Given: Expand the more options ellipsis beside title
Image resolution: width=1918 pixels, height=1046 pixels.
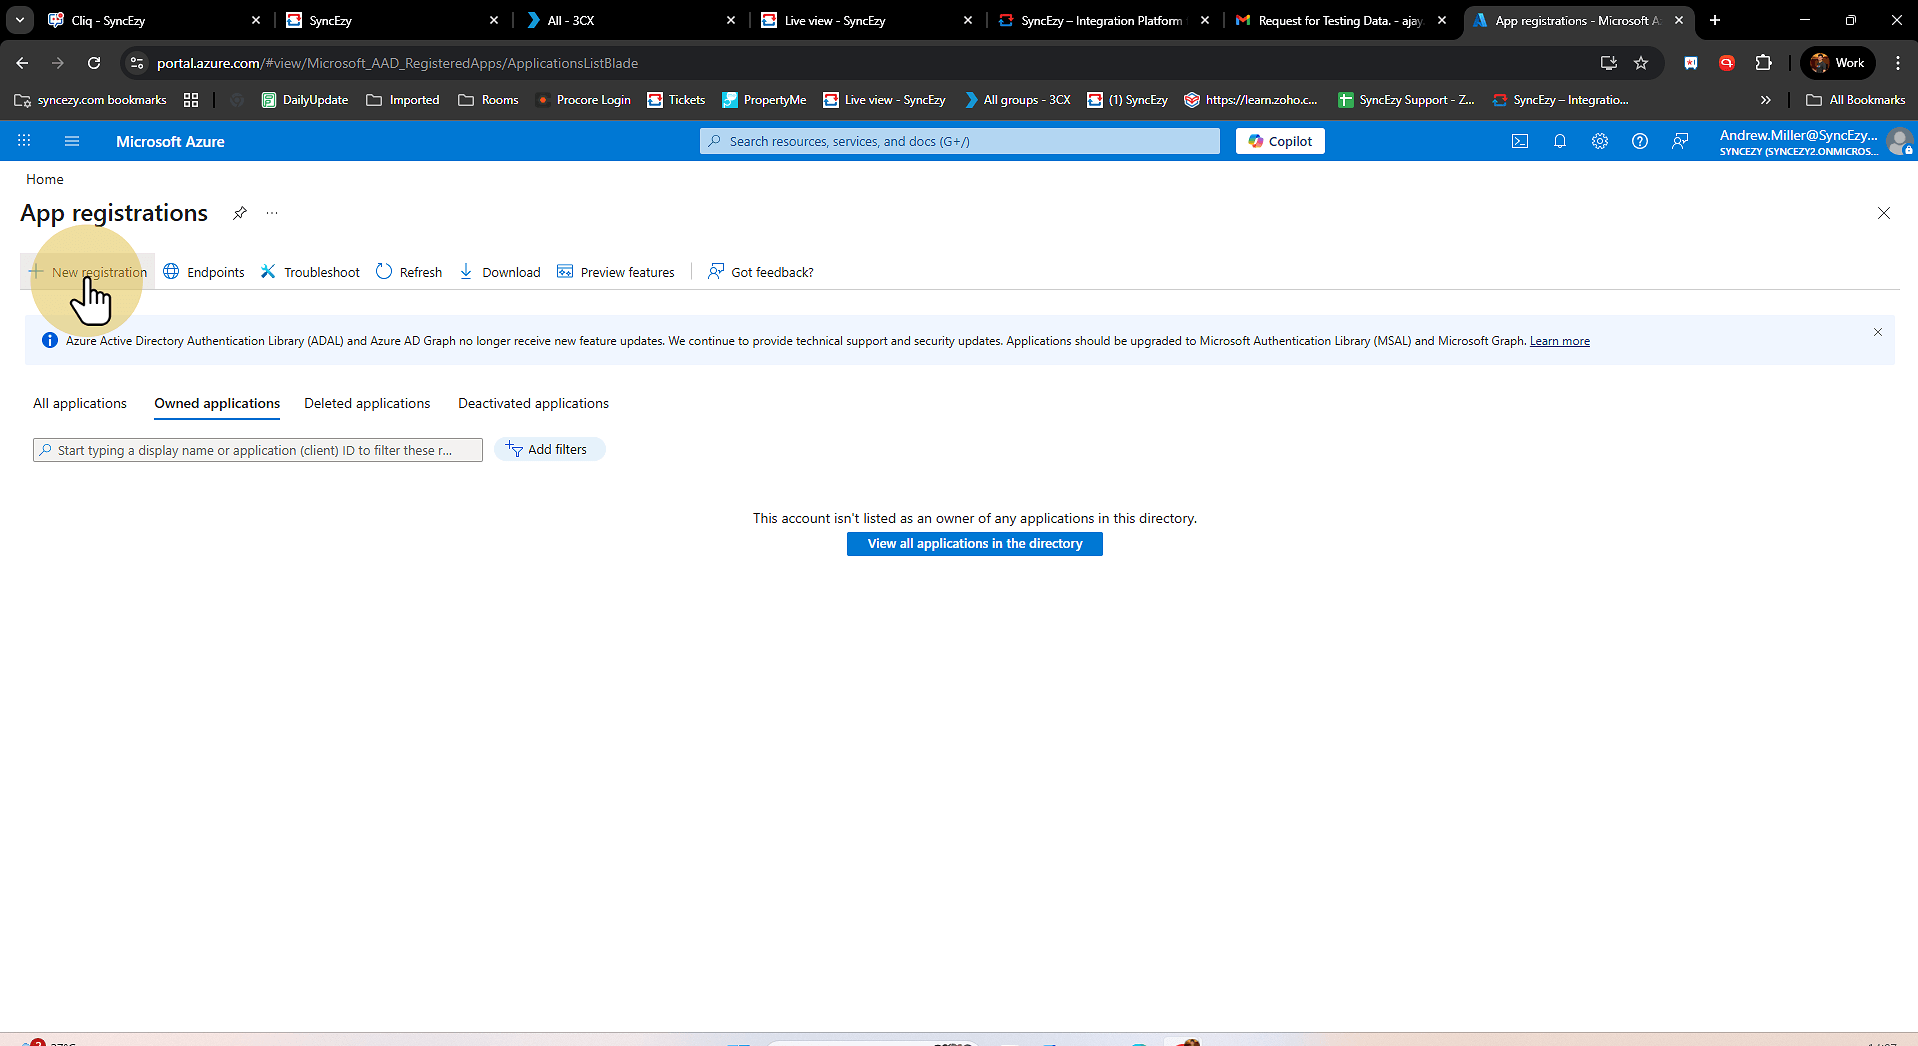Looking at the screenshot, I should click(272, 213).
